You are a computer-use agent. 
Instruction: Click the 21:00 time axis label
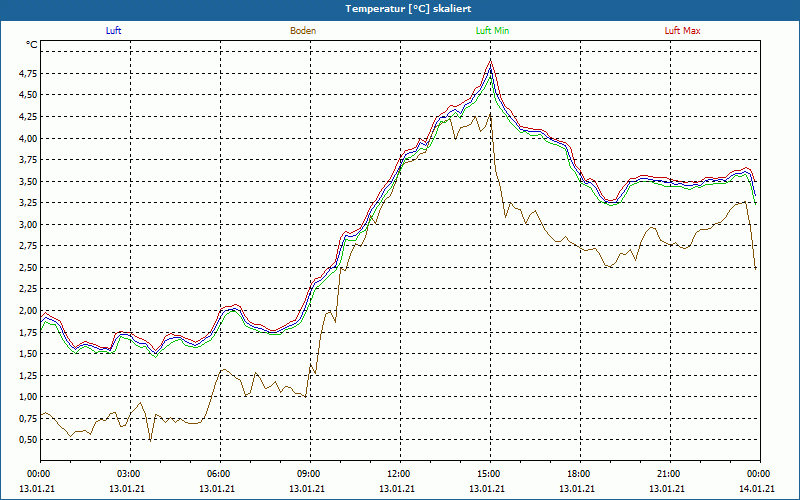[670, 474]
